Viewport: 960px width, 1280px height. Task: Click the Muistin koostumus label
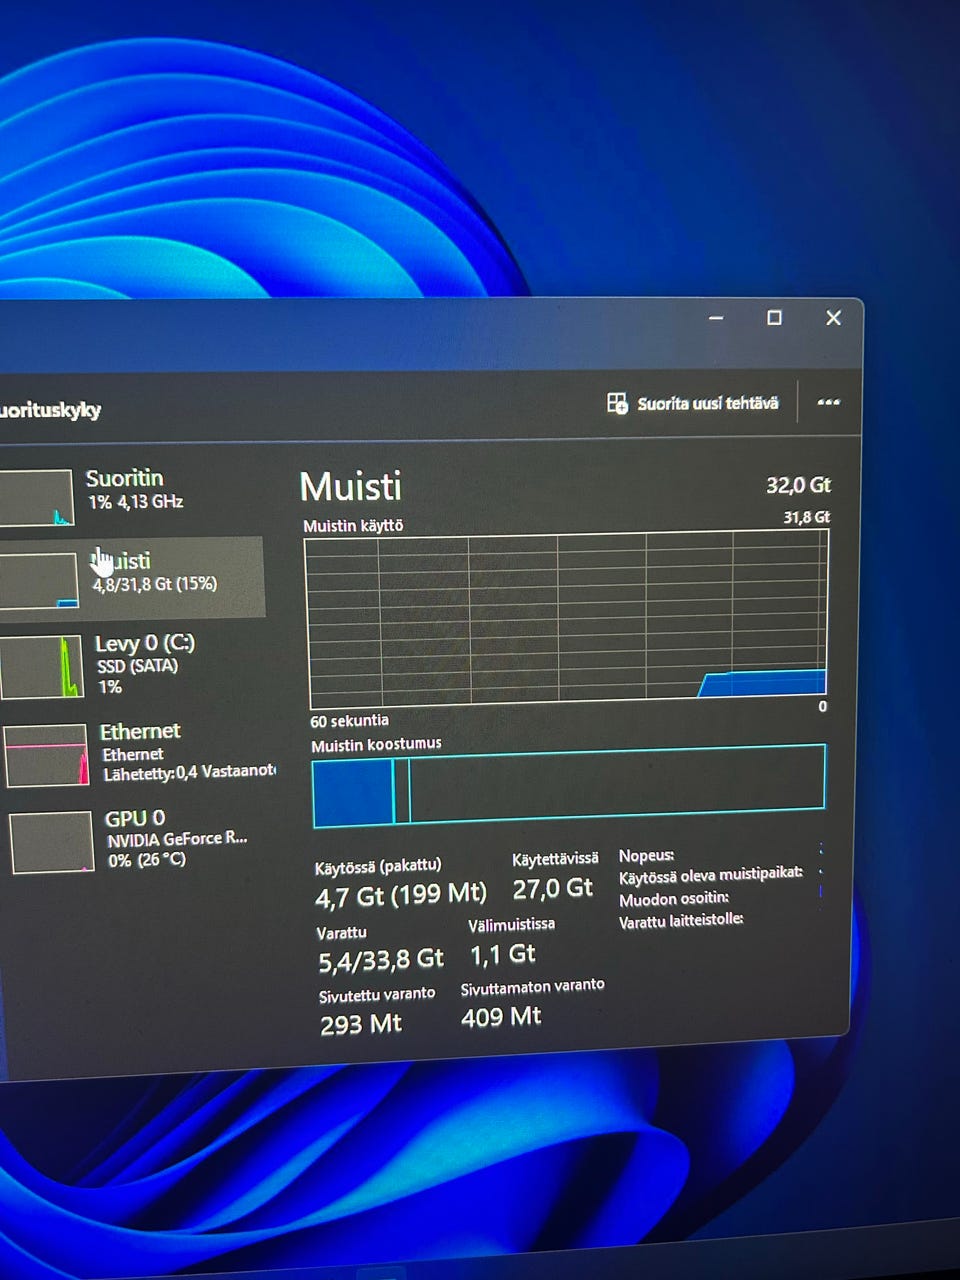[376, 745]
